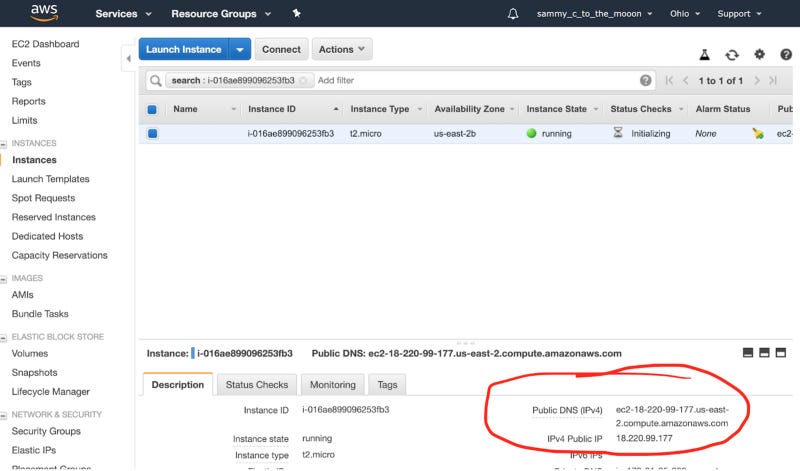This screenshot has height=471, width=800.
Task: Go to last page of results
Action: point(773,80)
